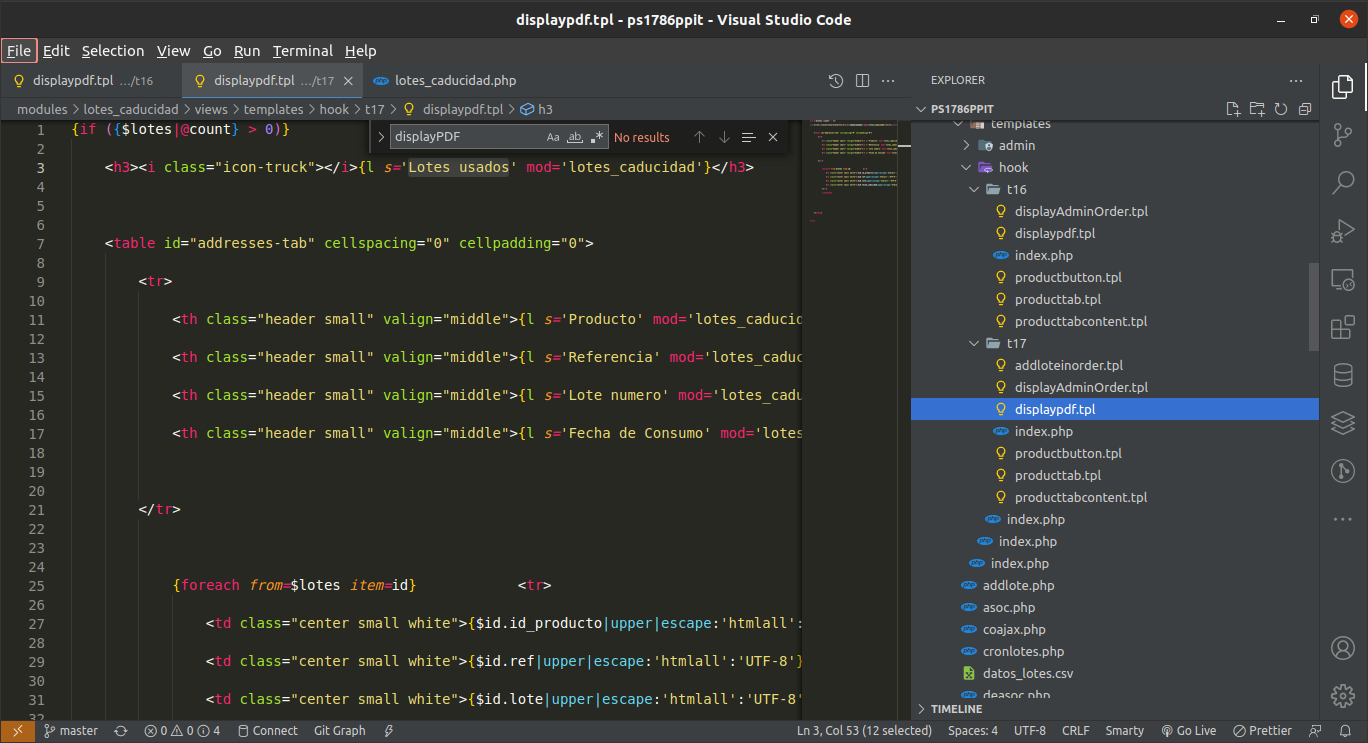The image size is (1368, 743).
Task: Toggle Match Whole Word in find widget
Action: click(575, 137)
